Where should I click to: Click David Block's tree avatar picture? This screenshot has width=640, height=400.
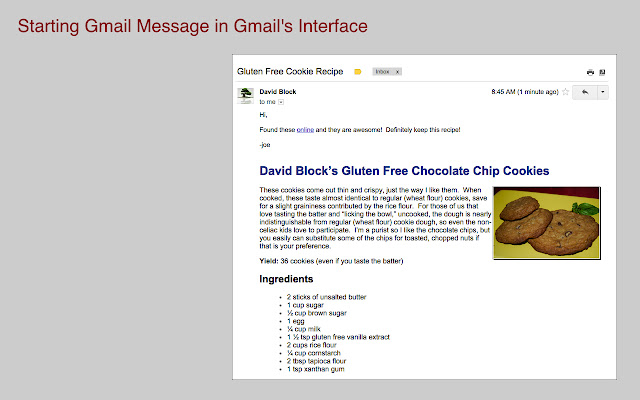coord(245,96)
